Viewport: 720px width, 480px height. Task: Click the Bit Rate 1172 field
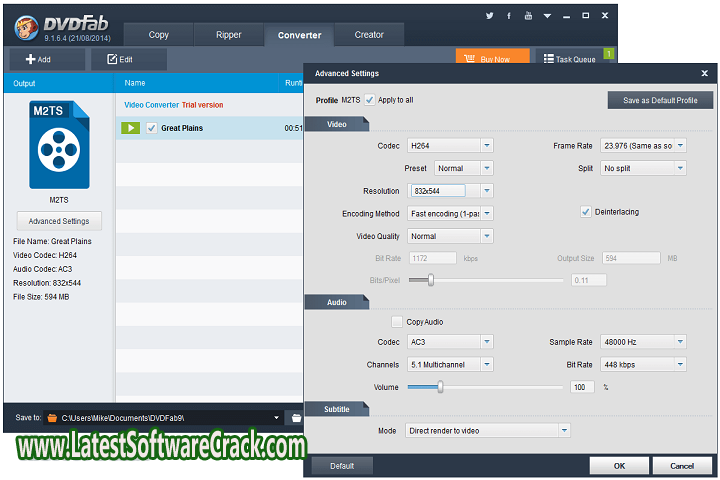[x=433, y=258]
